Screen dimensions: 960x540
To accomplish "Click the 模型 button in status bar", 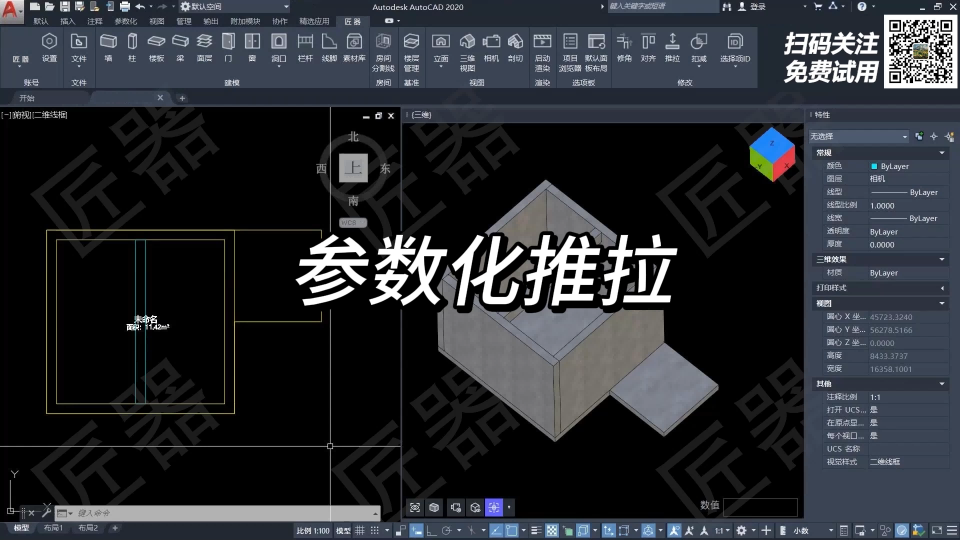I will (343, 530).
